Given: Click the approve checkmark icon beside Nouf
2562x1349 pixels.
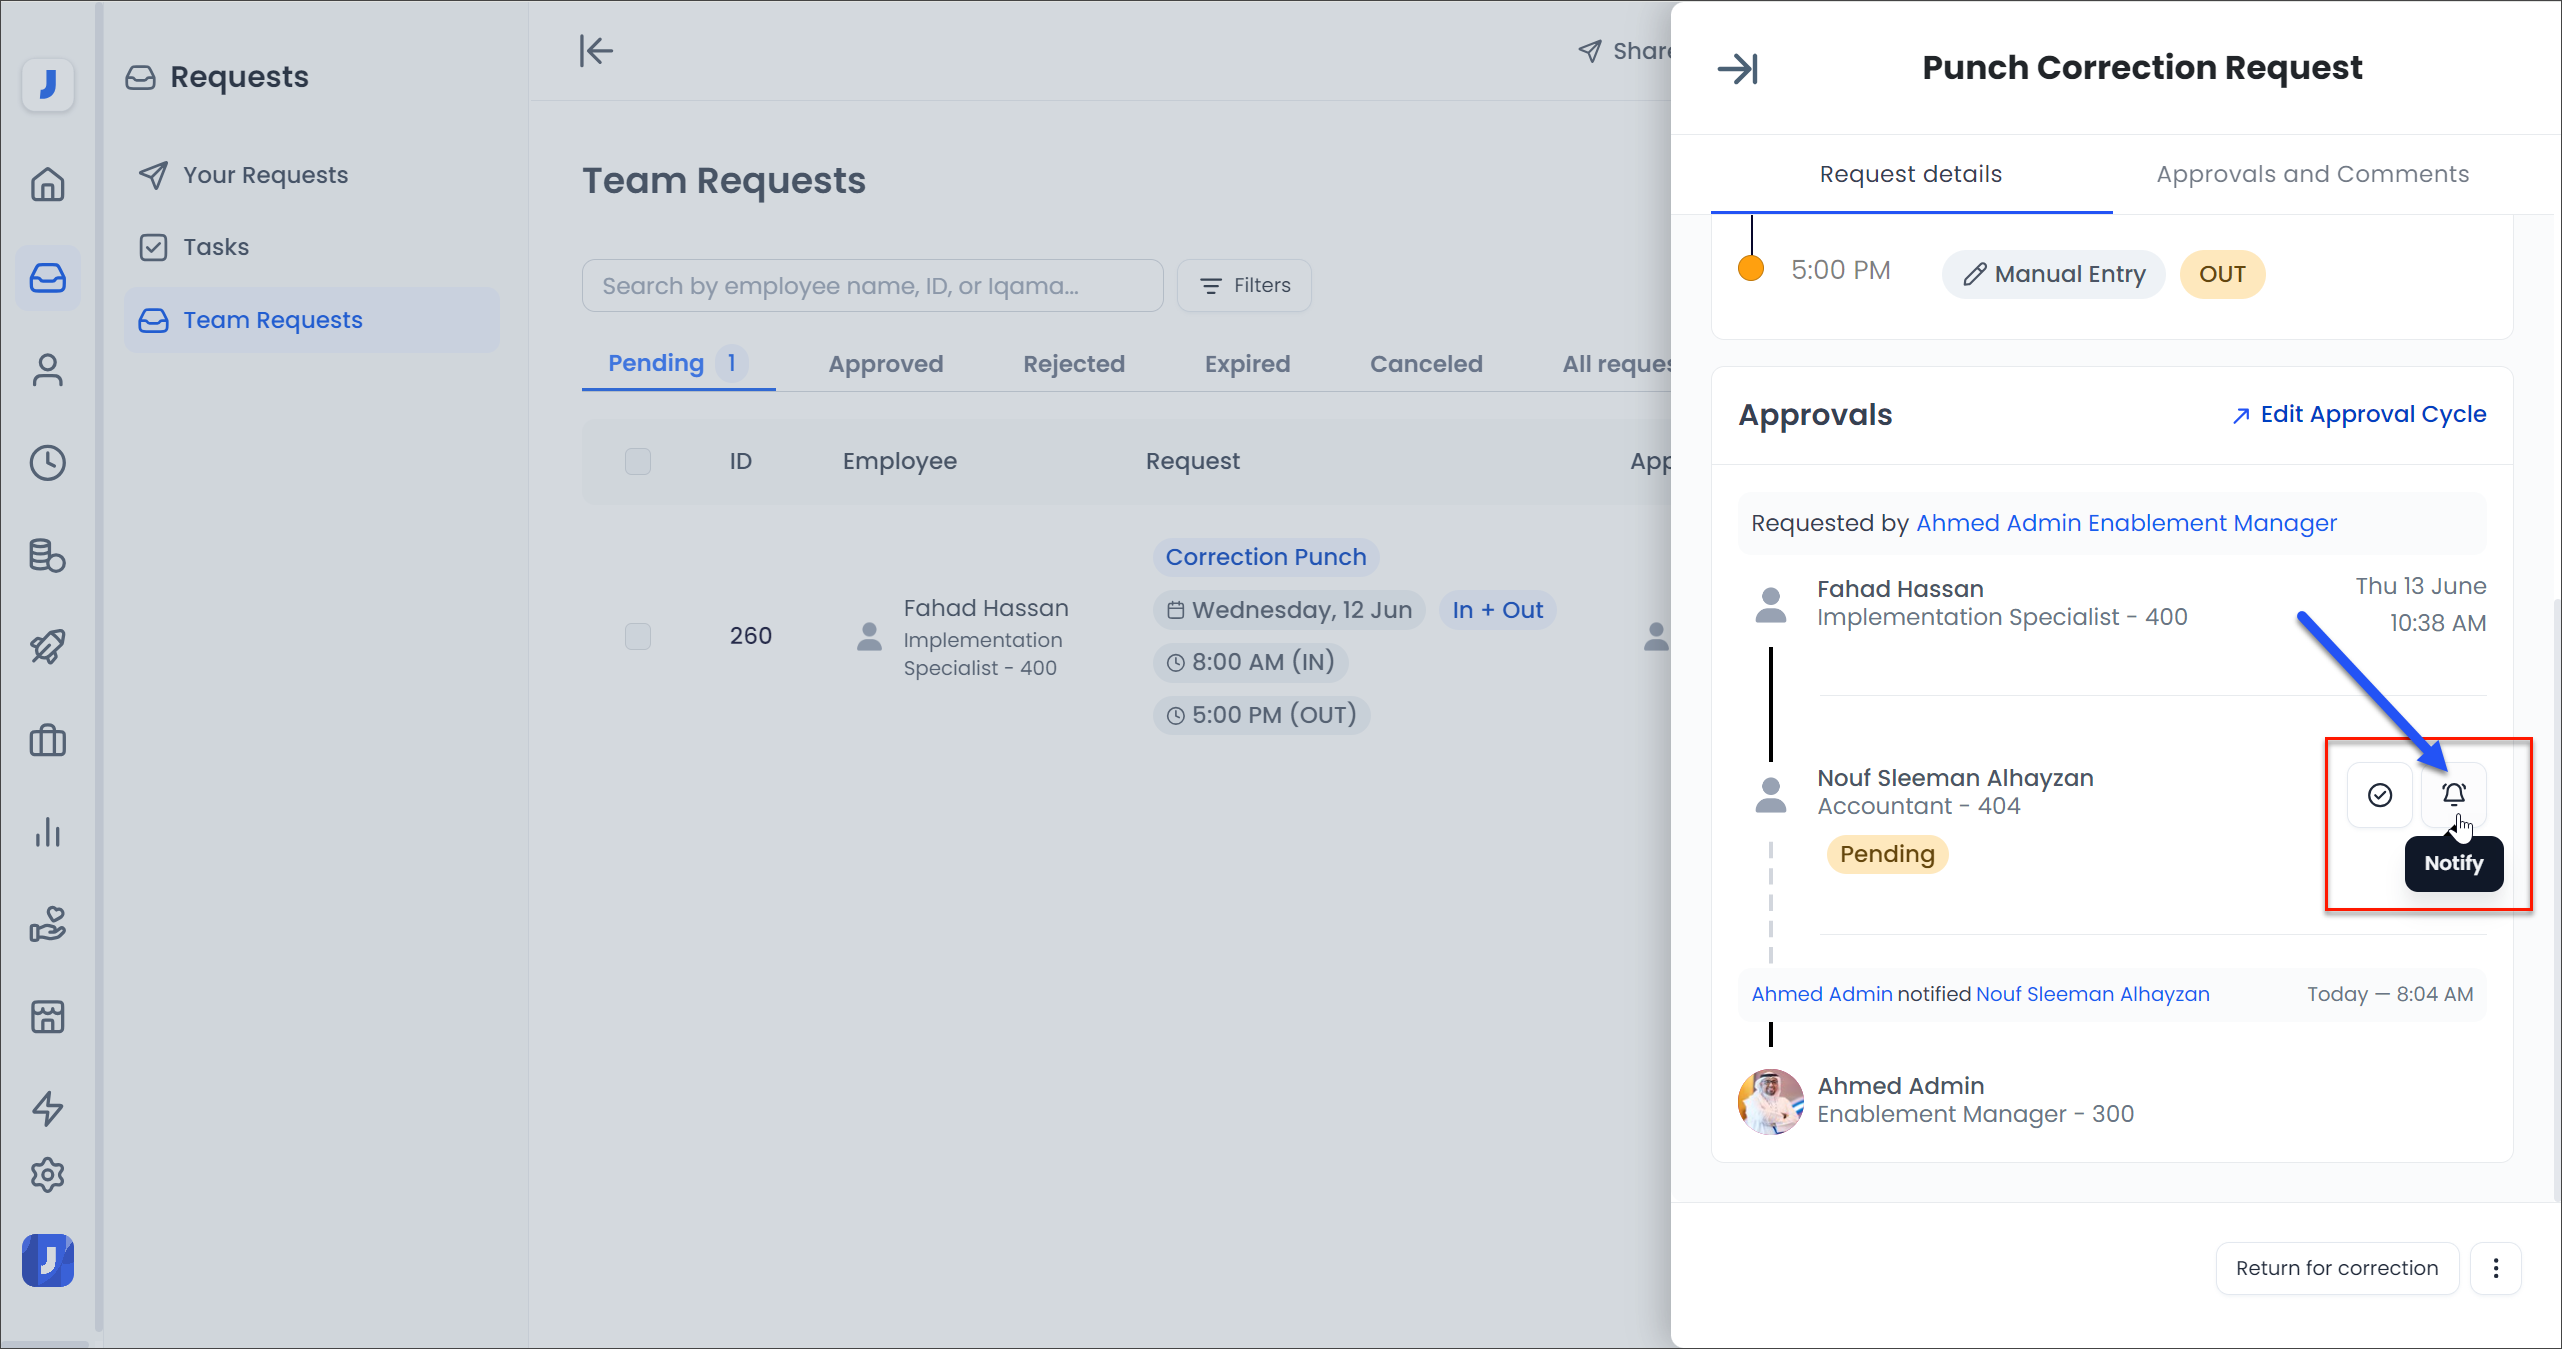Looking at the screenshot, I should click(x=2380, y=795).
